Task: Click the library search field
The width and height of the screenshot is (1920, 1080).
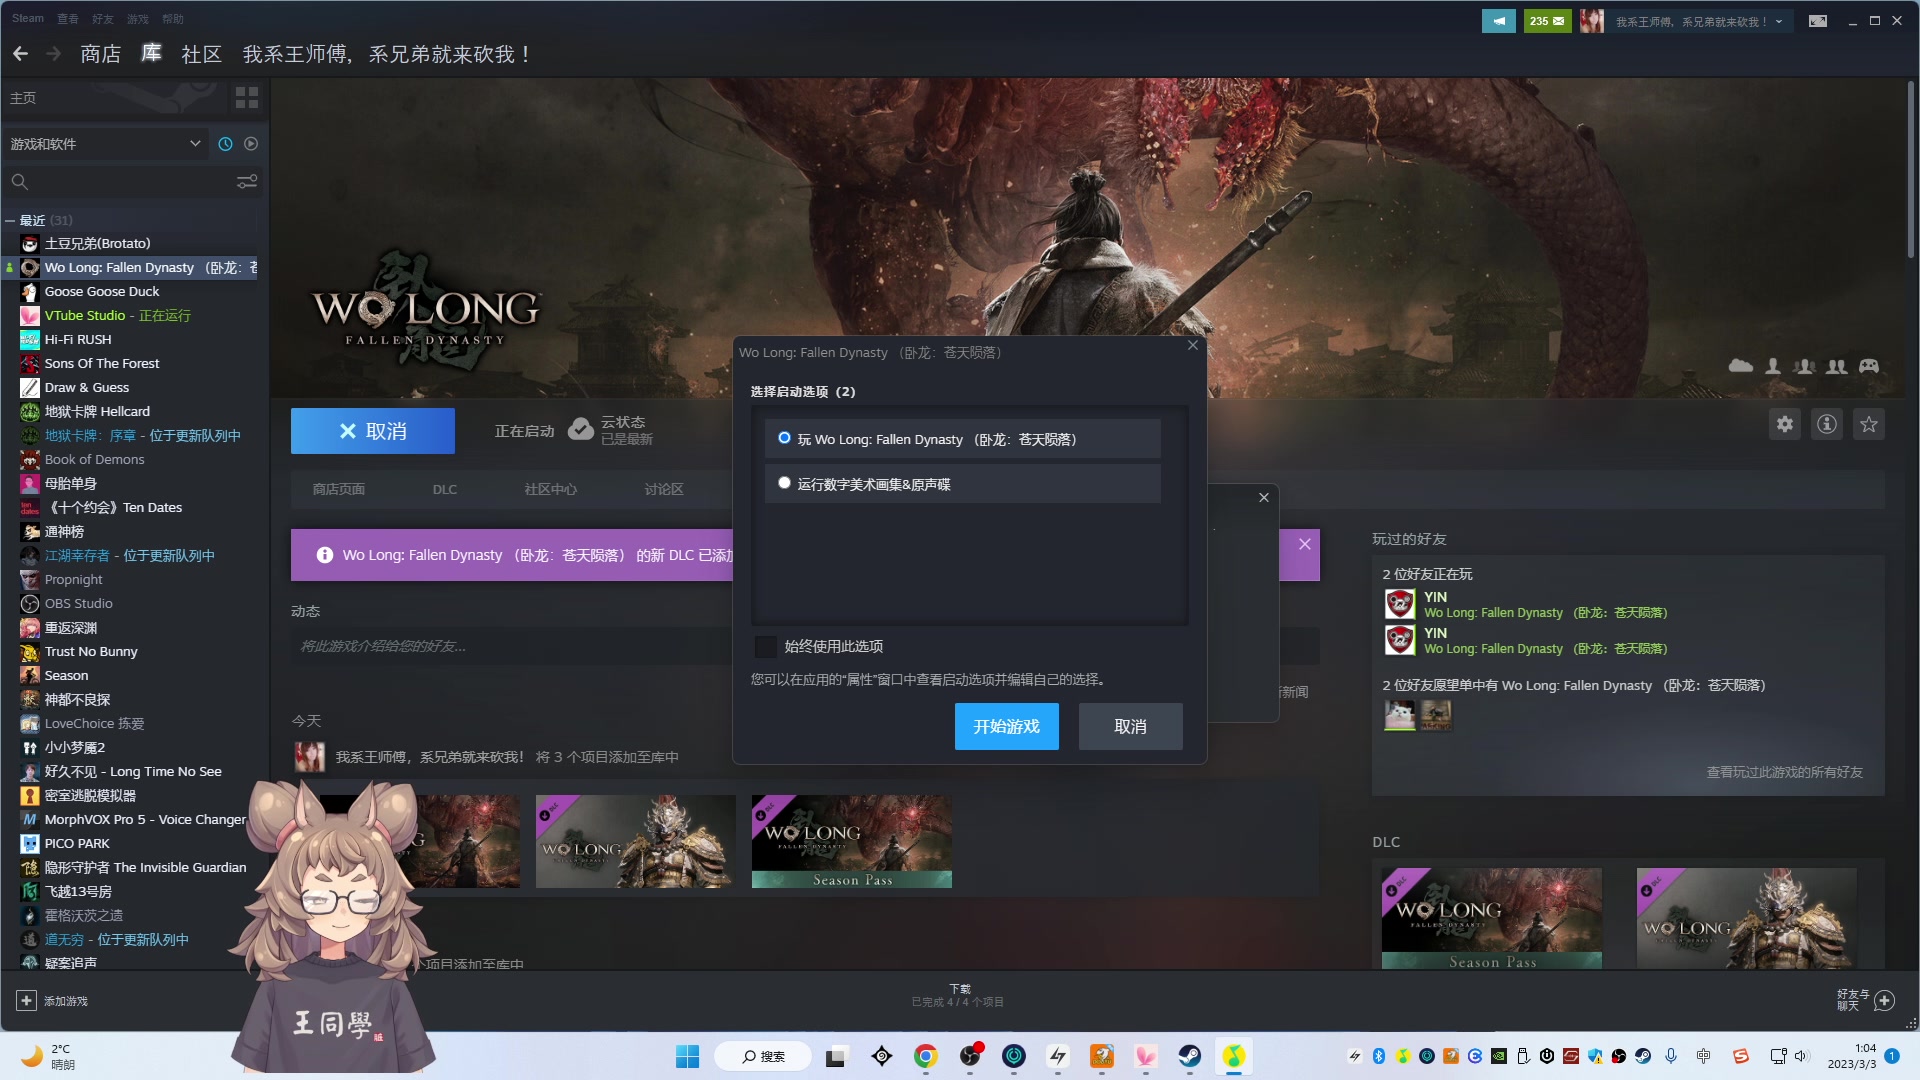Action: click(x=120, y=181)
